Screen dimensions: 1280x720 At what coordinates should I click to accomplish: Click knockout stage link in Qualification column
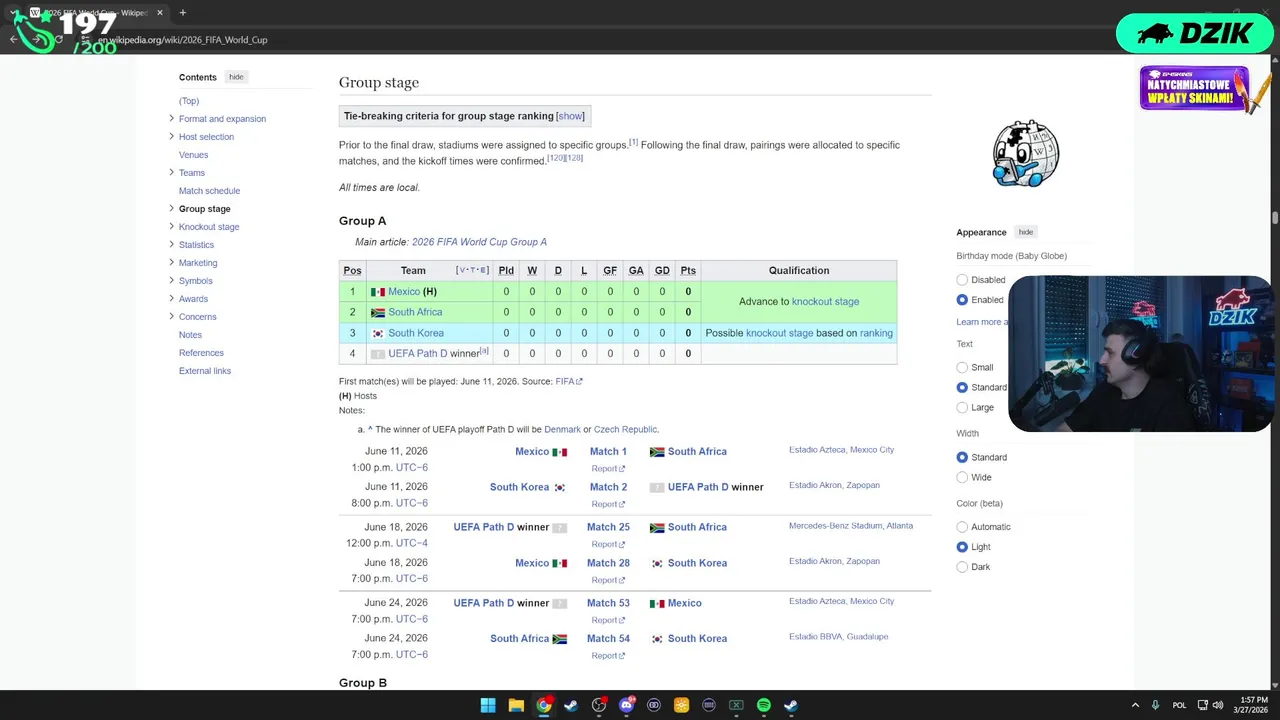825,302
